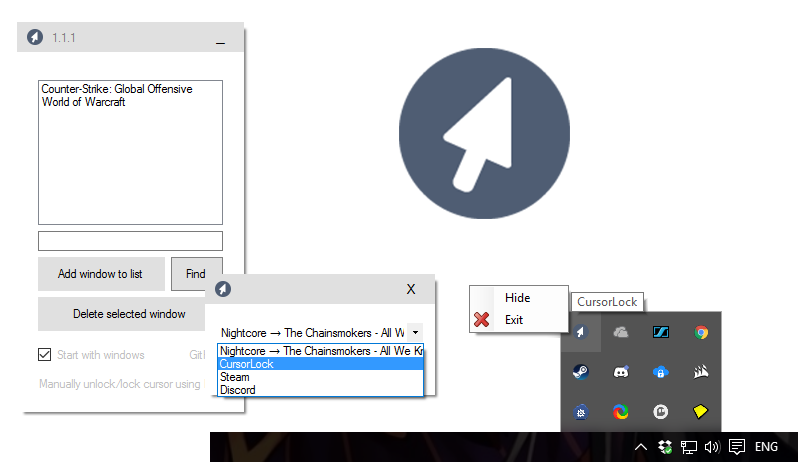The image size is (810, 475).
Task: Open the Discord tray icon
Action: coord(620,372)
